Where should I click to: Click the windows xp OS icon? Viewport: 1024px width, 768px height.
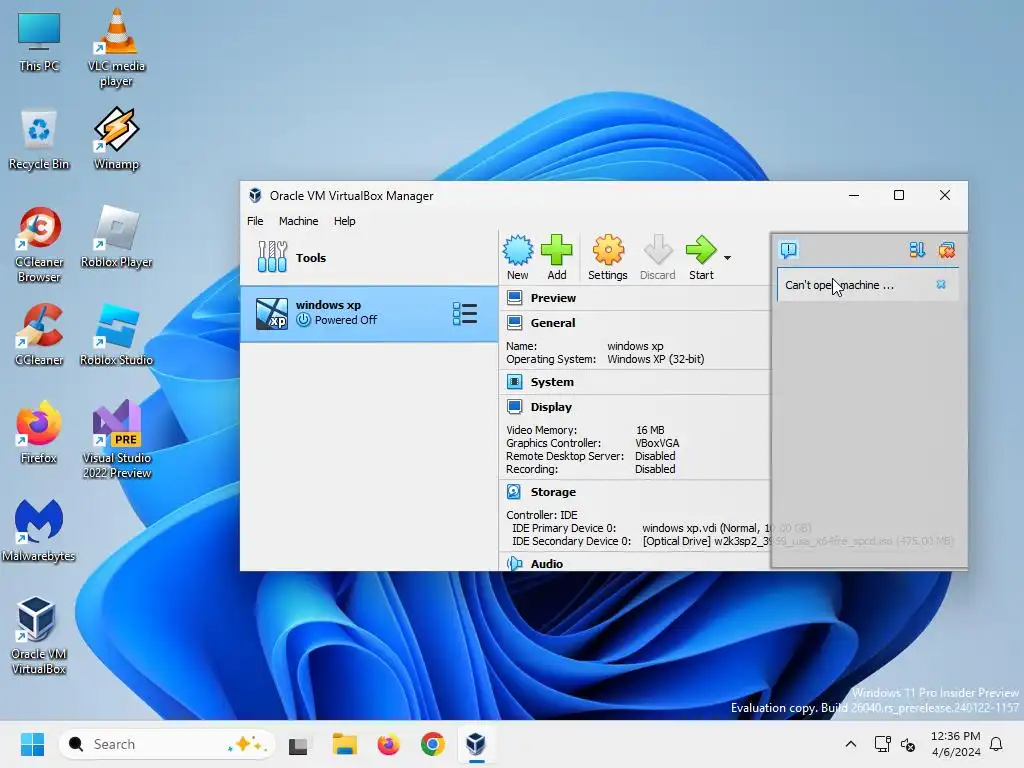pyautogui.click(x=272, y=313)
